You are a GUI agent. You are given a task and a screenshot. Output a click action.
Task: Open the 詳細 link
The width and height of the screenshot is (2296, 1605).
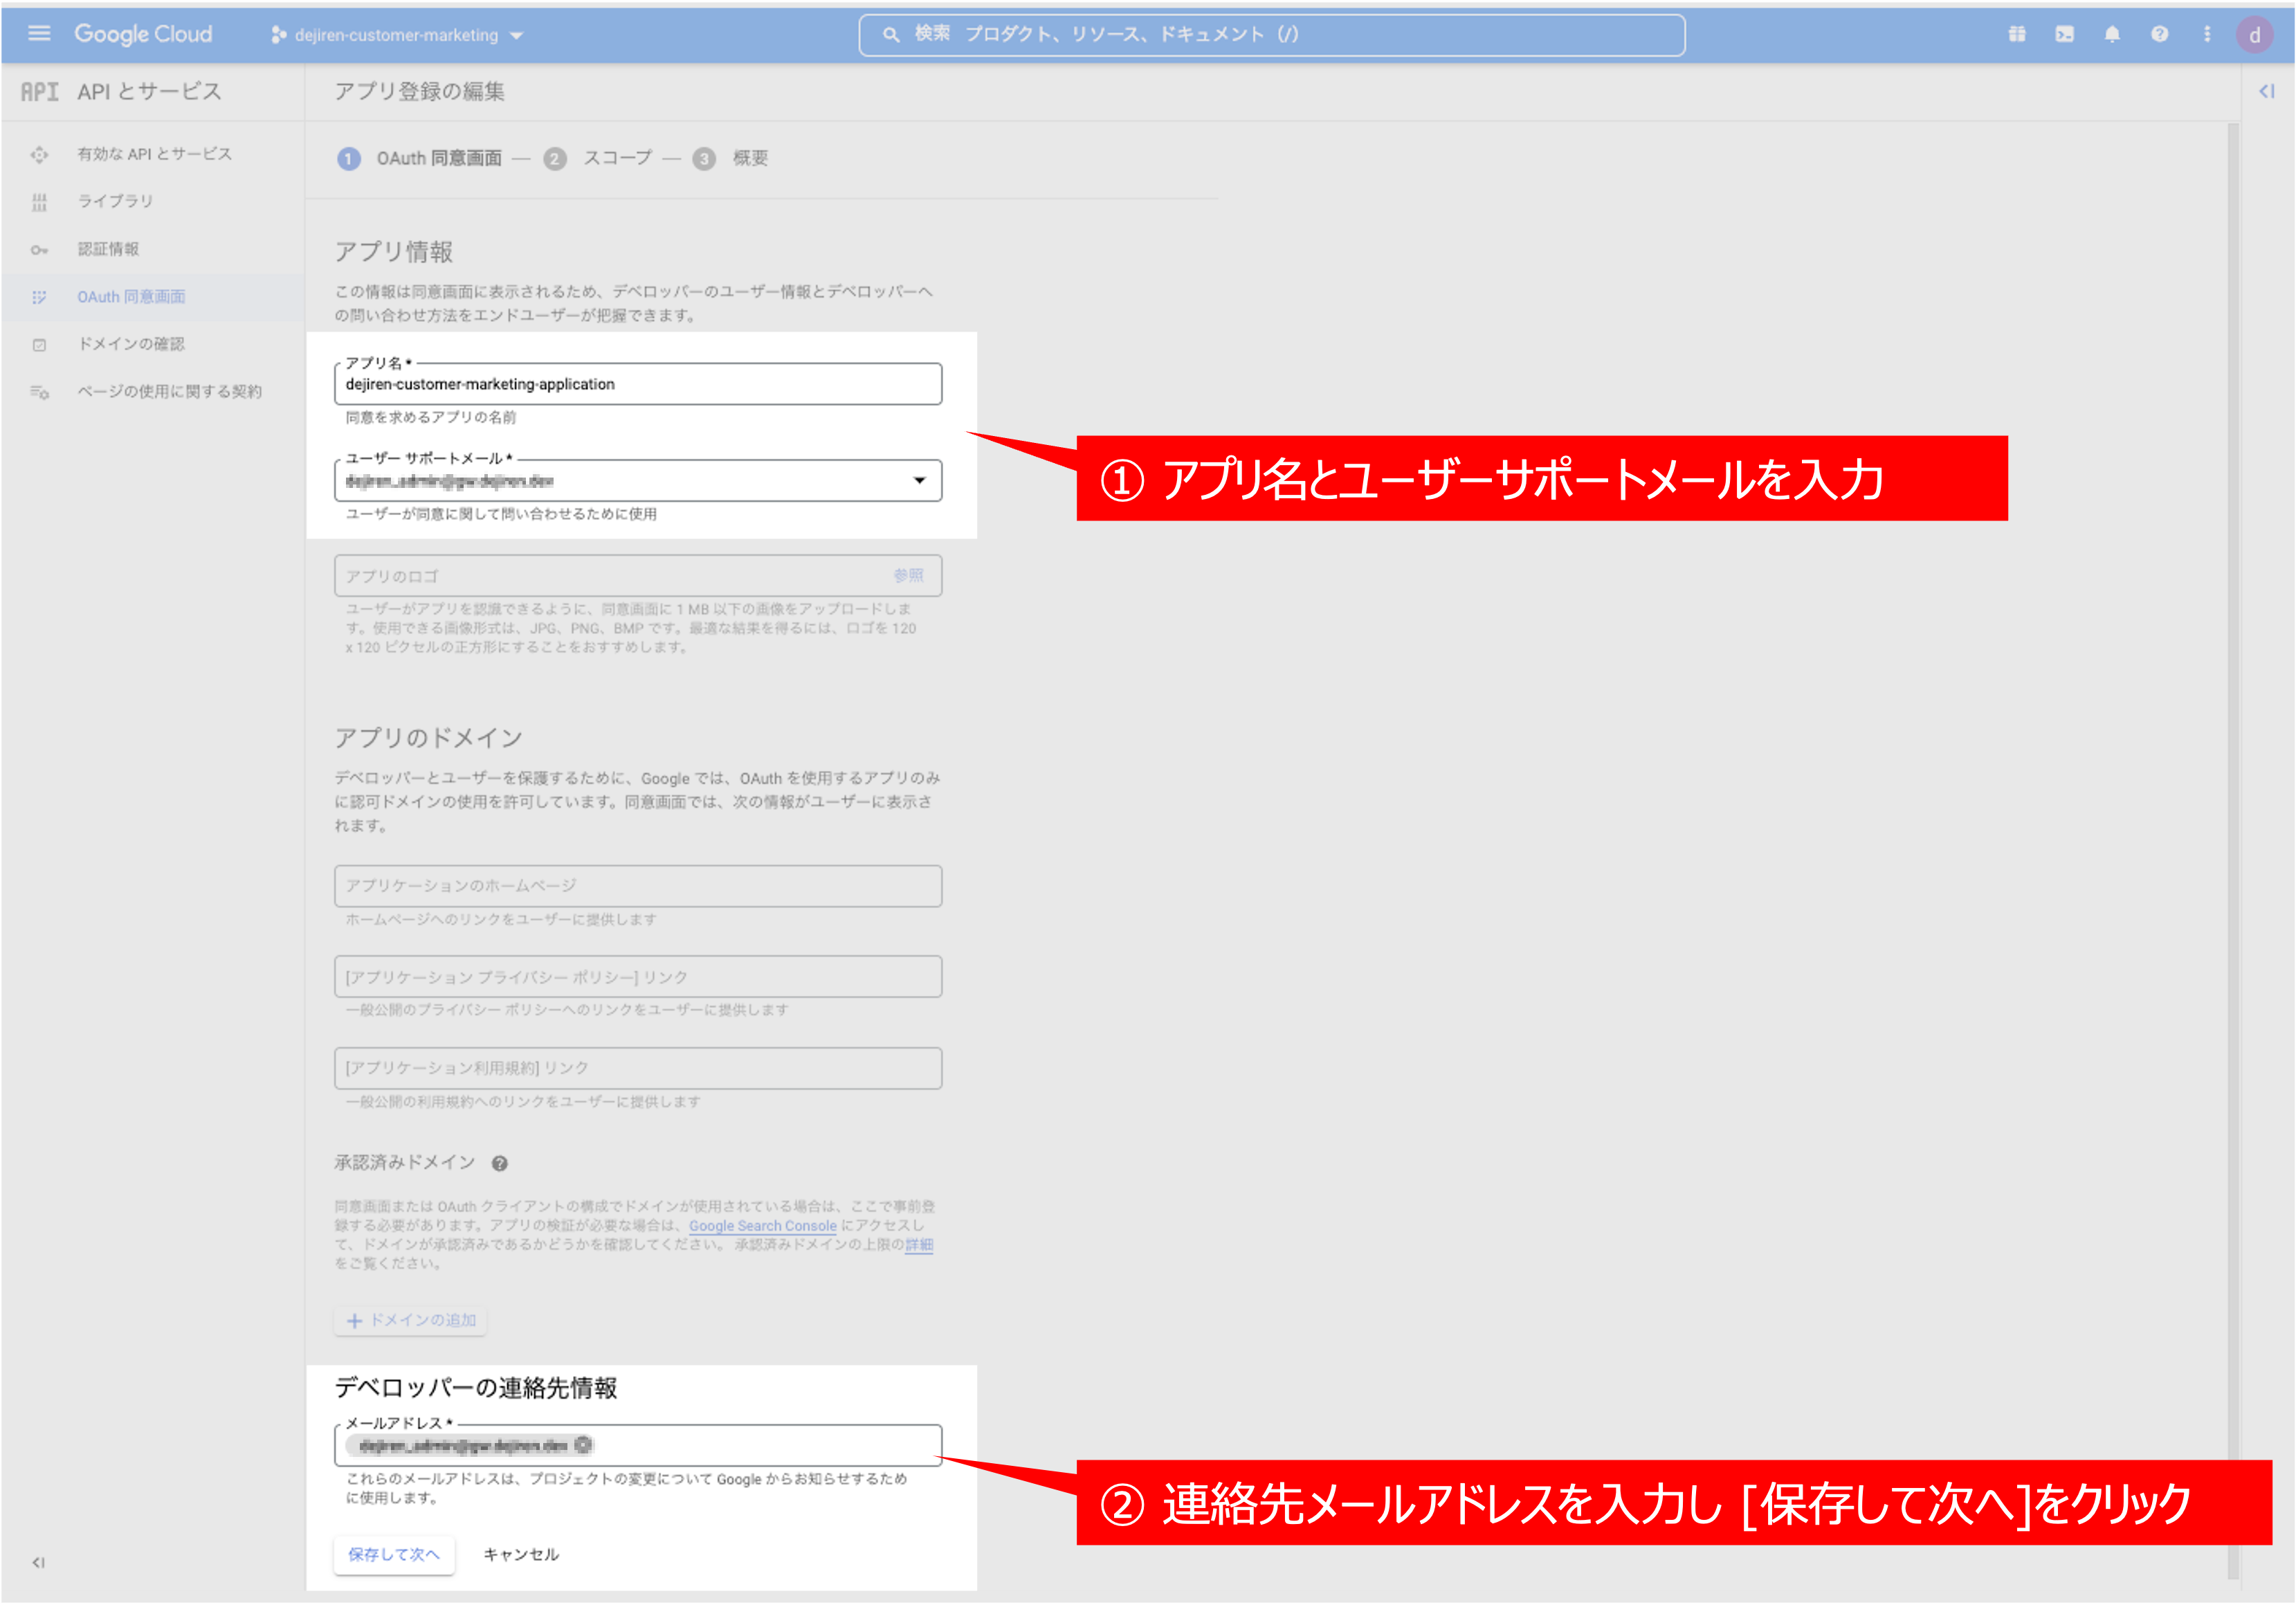click(919, 1245)
